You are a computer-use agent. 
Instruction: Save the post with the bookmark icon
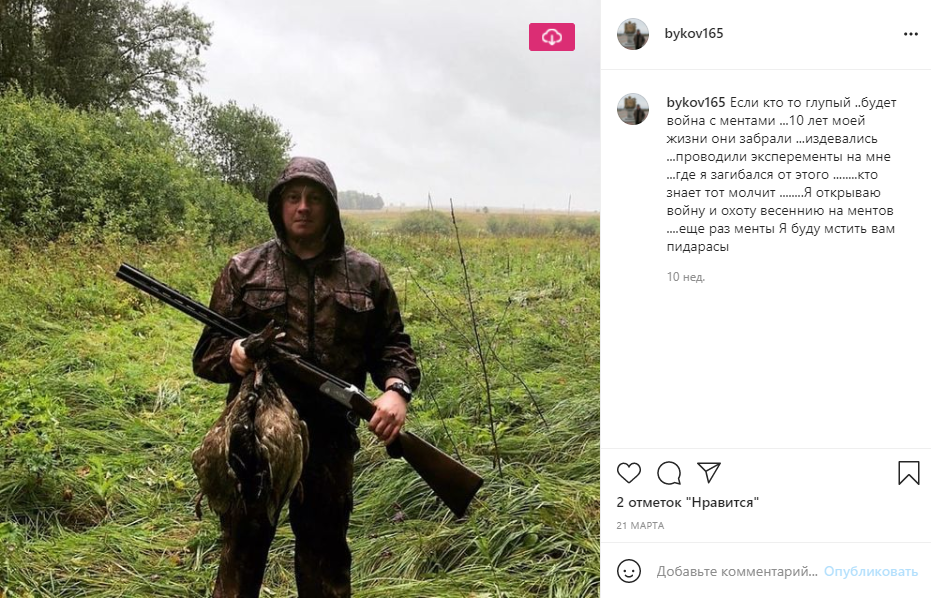[908, 473]
